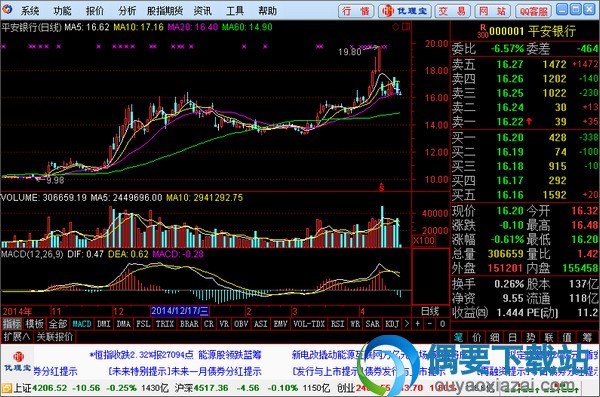Select the FSL indicator
The image size is (600, 397).
(143, 324)
